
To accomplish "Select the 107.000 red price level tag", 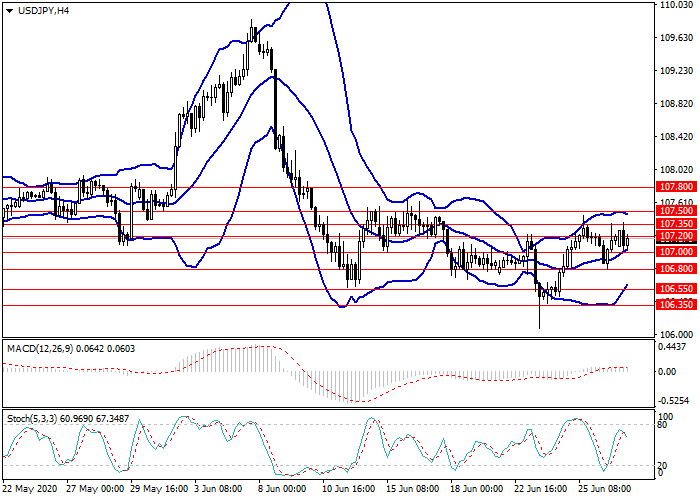I will (676, 253).
